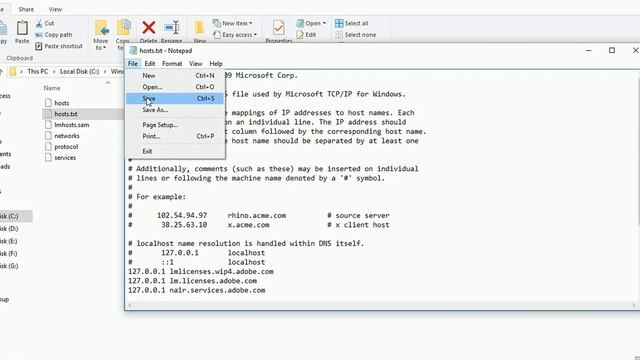Click the services file icon

click(x=48, y=158)
